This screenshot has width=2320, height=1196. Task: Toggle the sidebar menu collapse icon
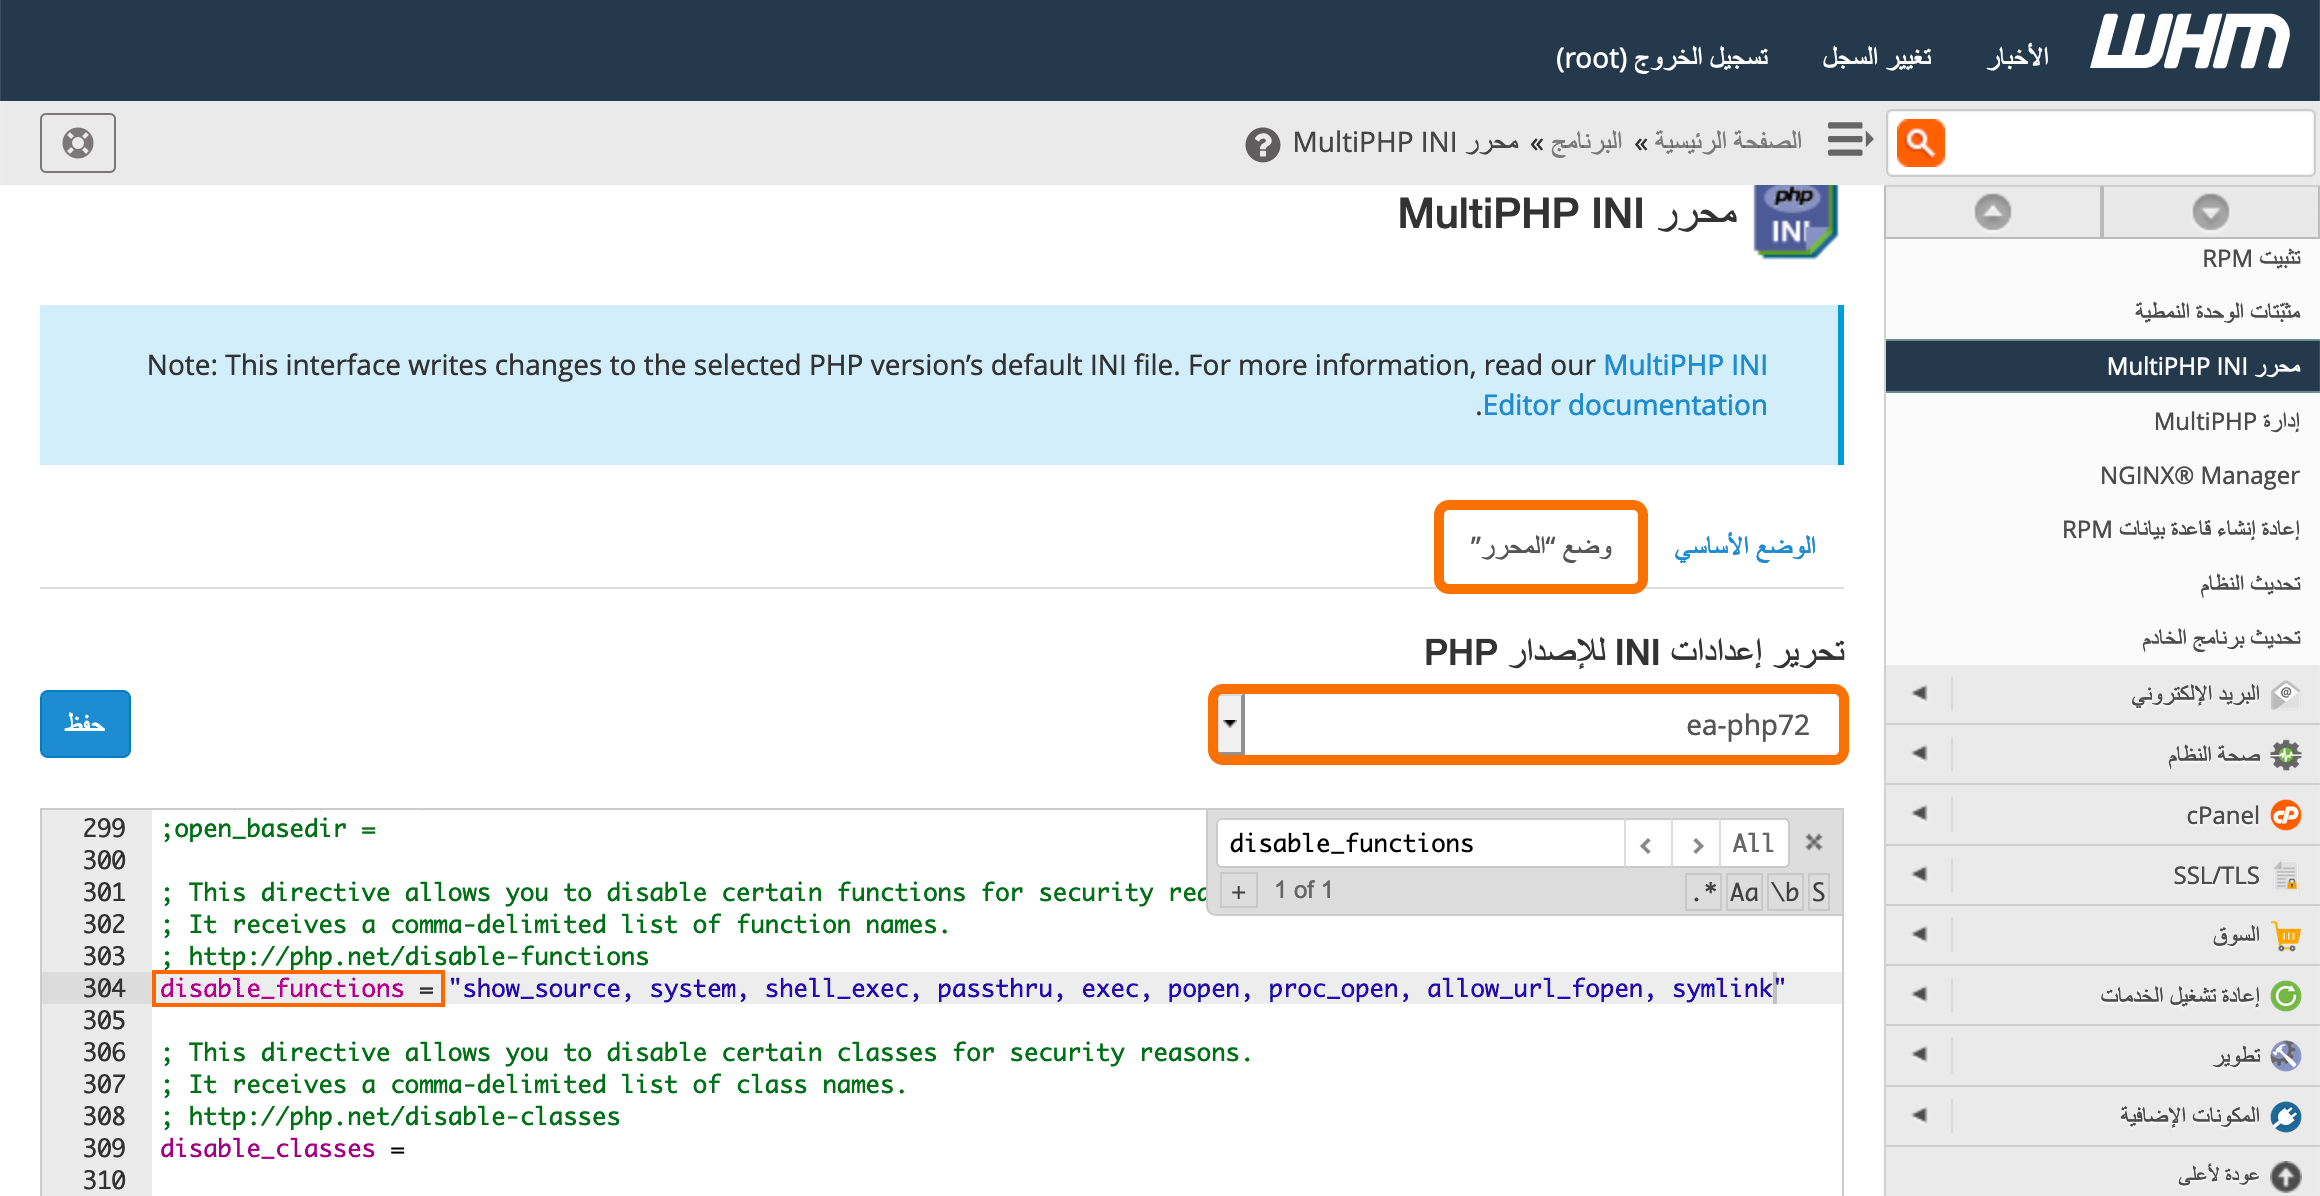[x=1849, y=139]
